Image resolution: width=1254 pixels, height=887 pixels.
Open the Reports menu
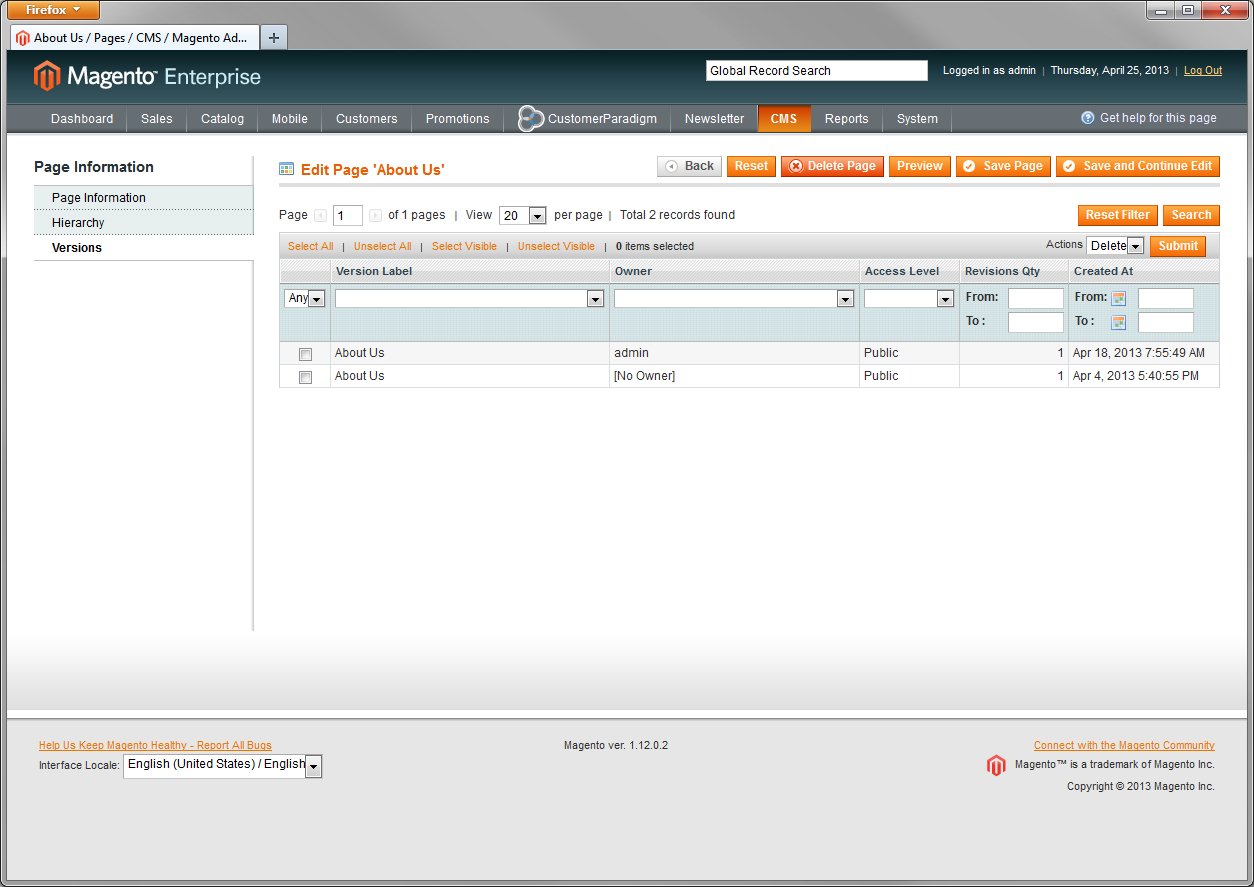click(x=847, y=118)
